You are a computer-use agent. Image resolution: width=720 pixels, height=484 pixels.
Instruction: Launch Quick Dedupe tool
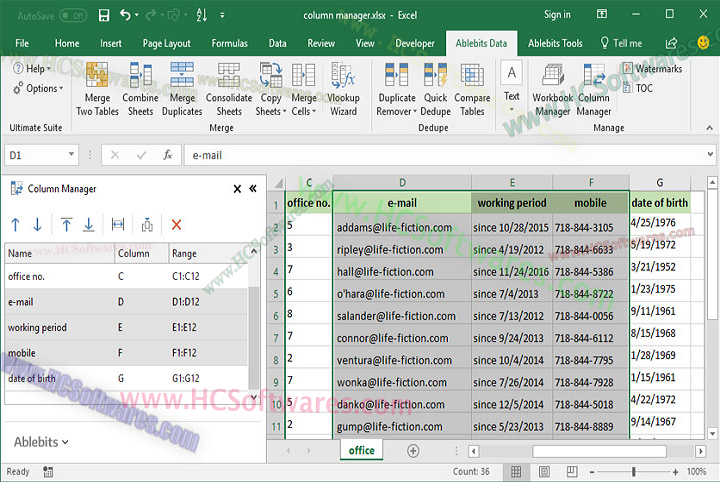435,89
